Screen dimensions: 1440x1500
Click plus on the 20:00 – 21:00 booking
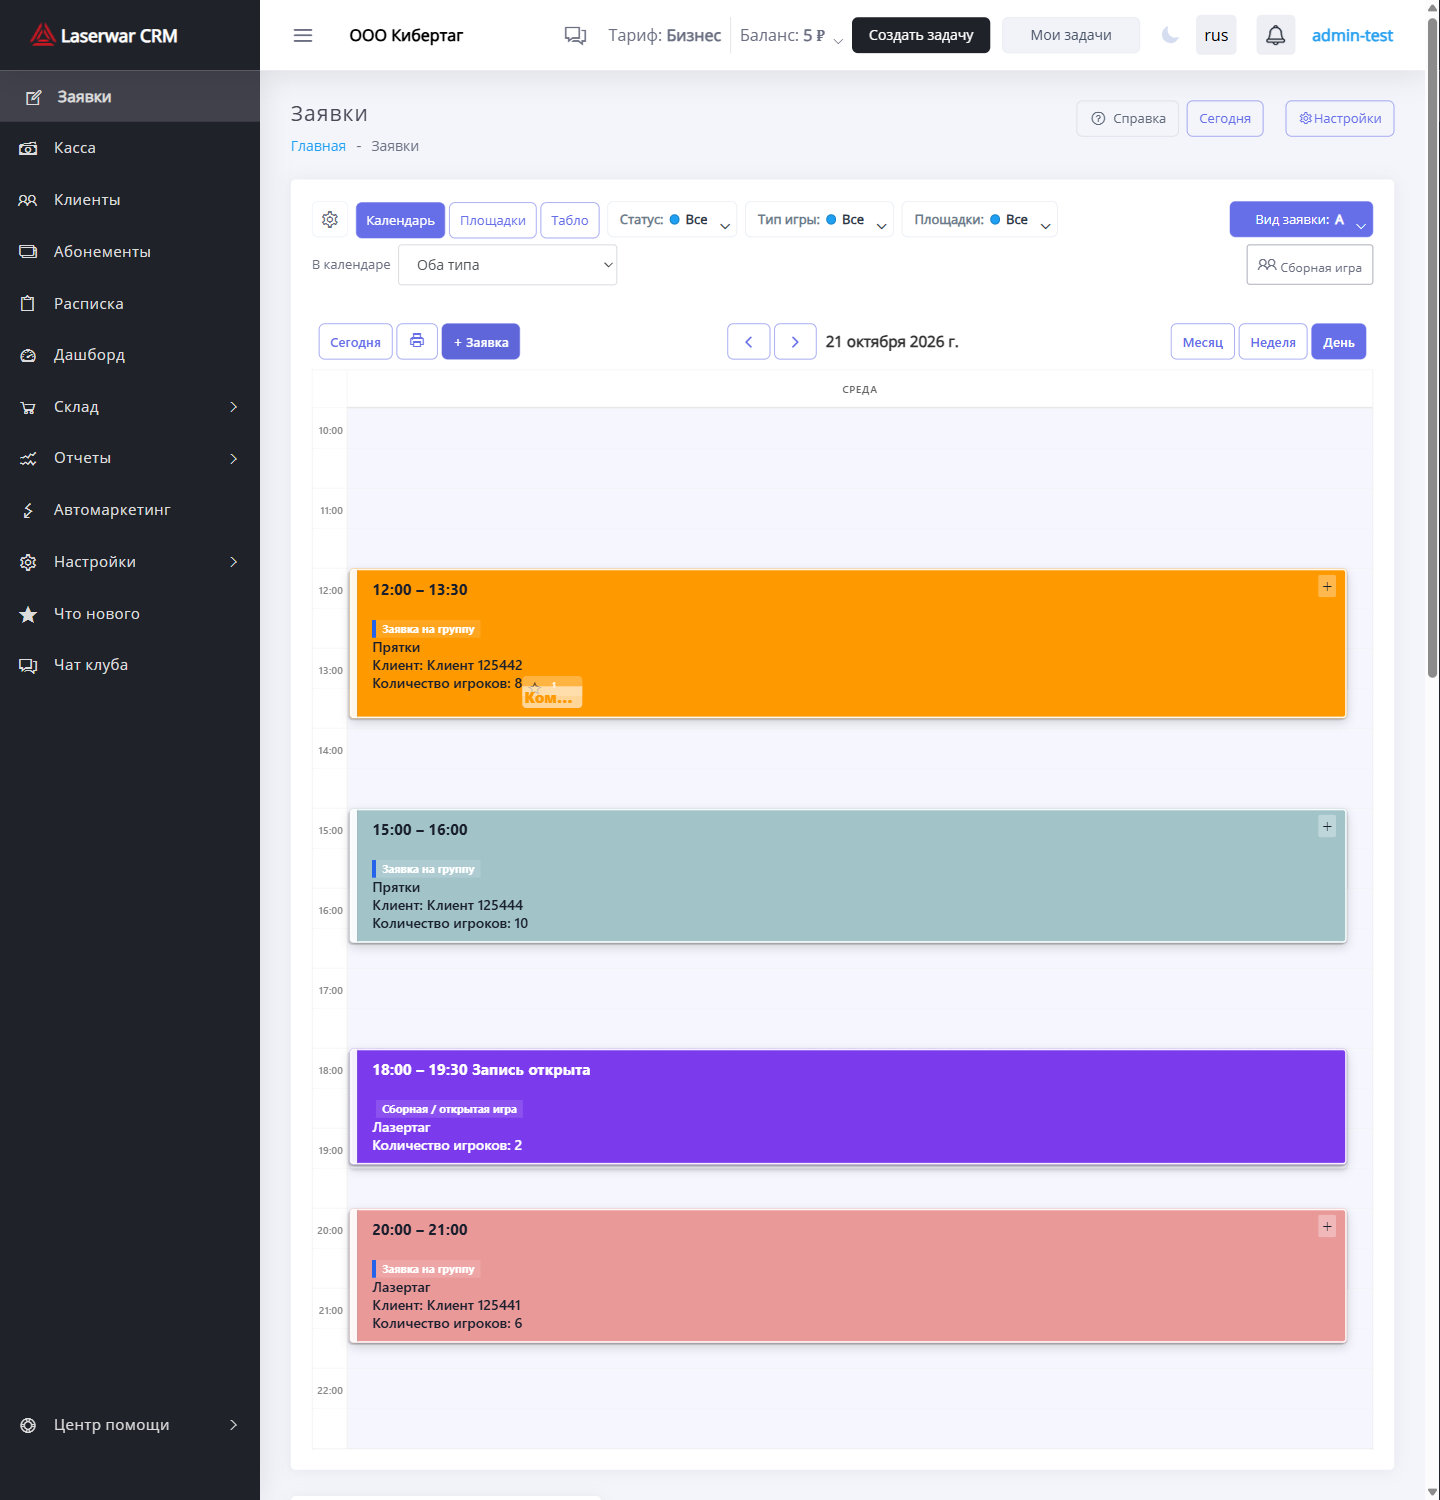click(1327, 1227)
